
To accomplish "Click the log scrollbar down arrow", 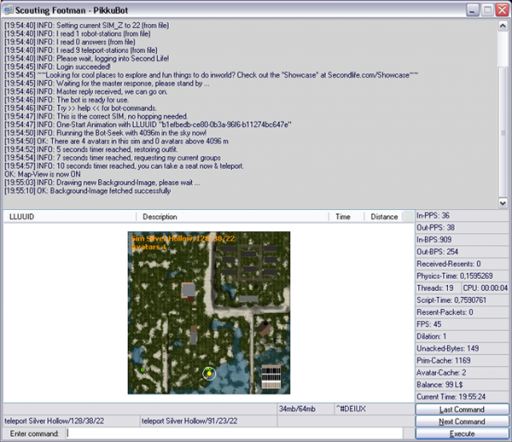I will coord(503,202).
